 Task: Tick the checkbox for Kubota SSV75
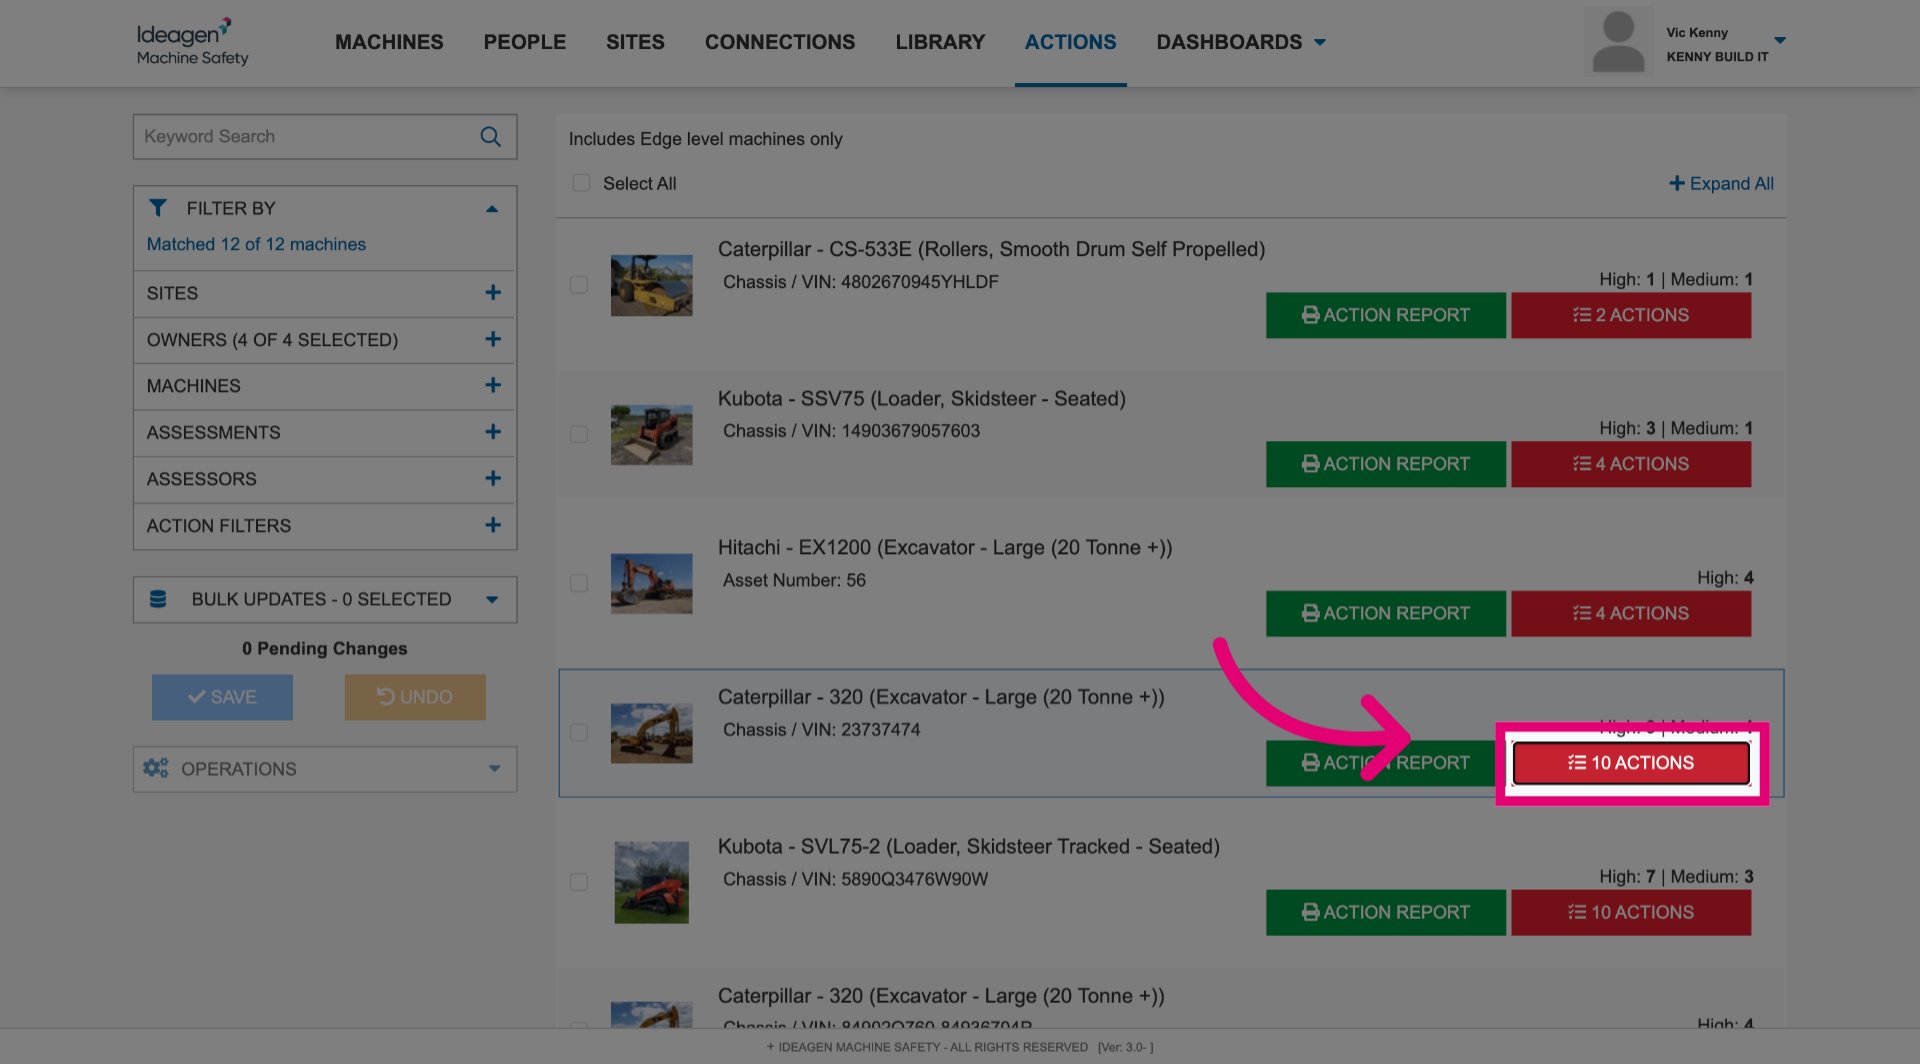pos(579,434)
